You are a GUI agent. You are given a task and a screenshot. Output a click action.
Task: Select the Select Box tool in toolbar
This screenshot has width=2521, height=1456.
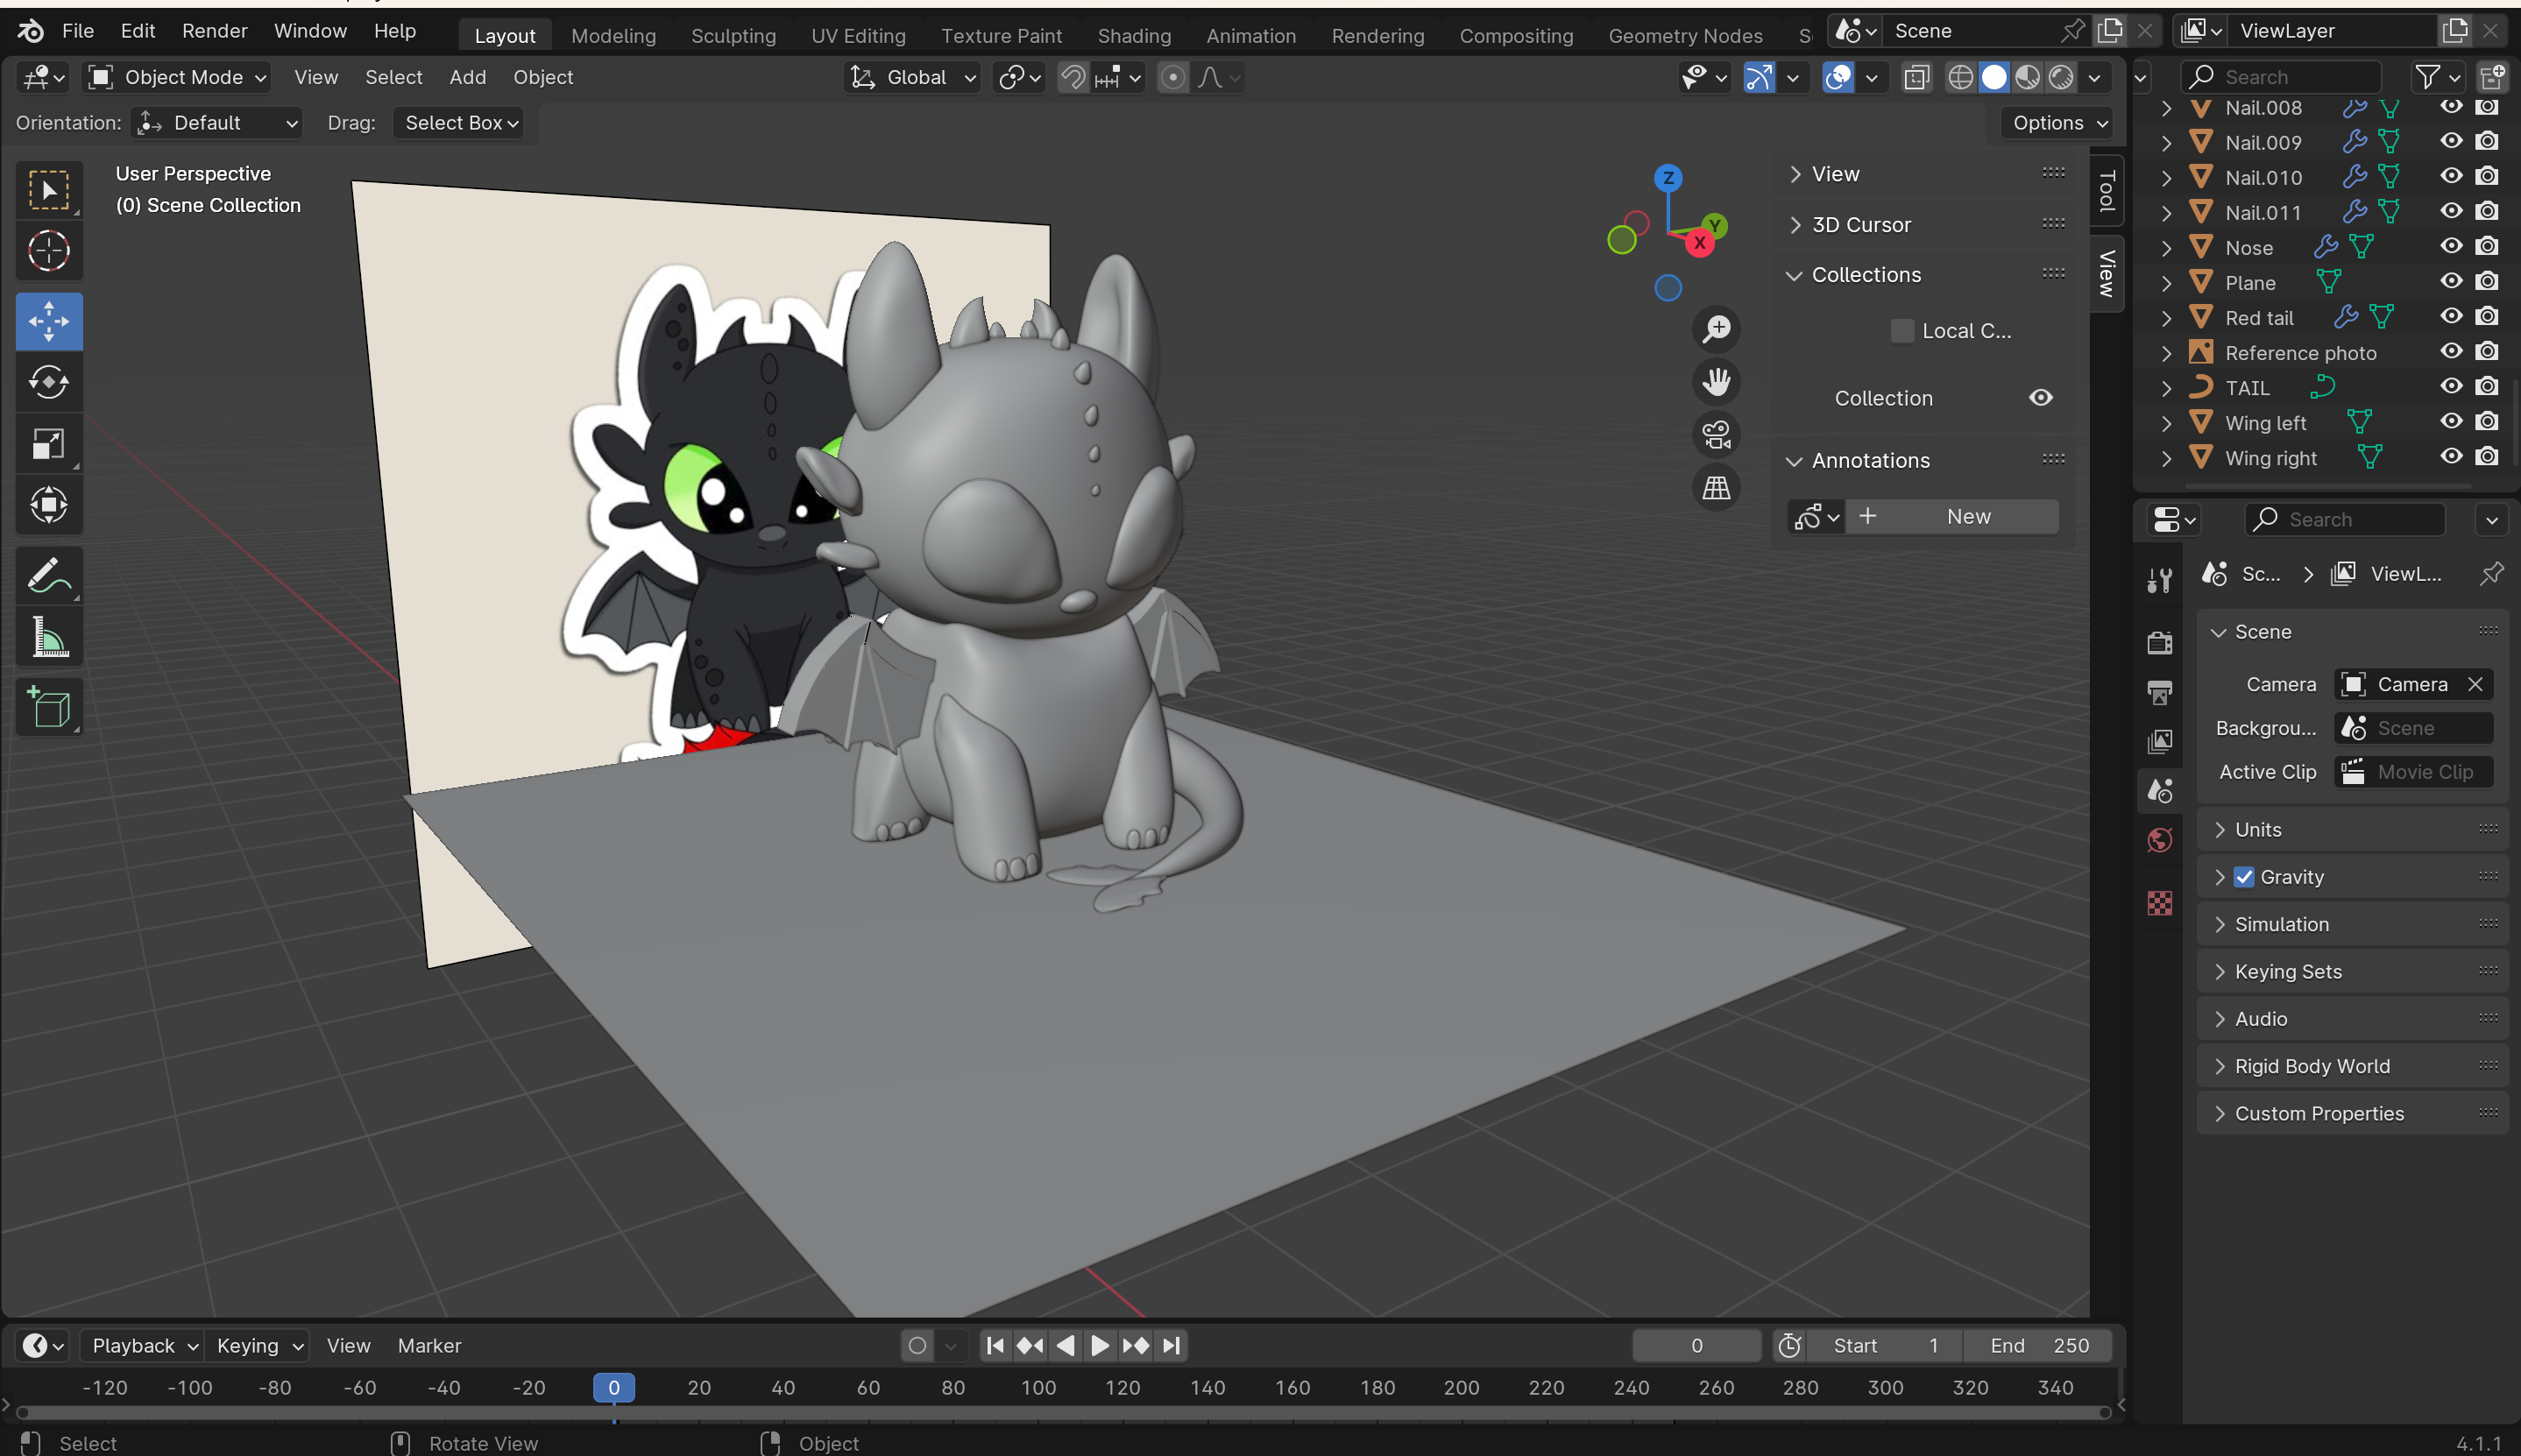coord(49,190)
